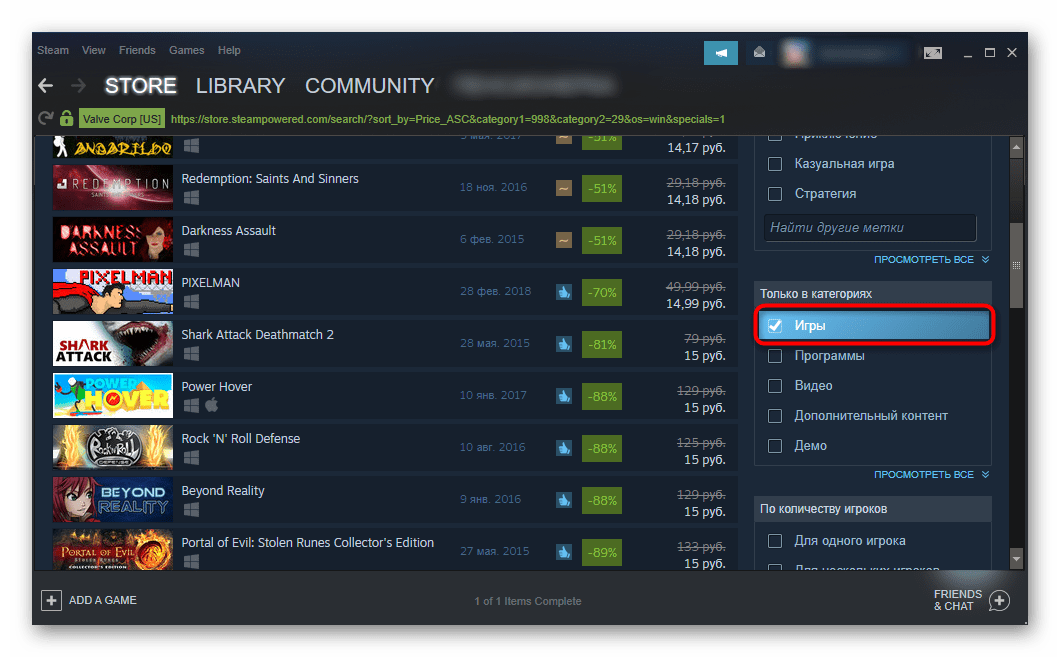Switch to Big Picture mode icon

coord(933,53)
